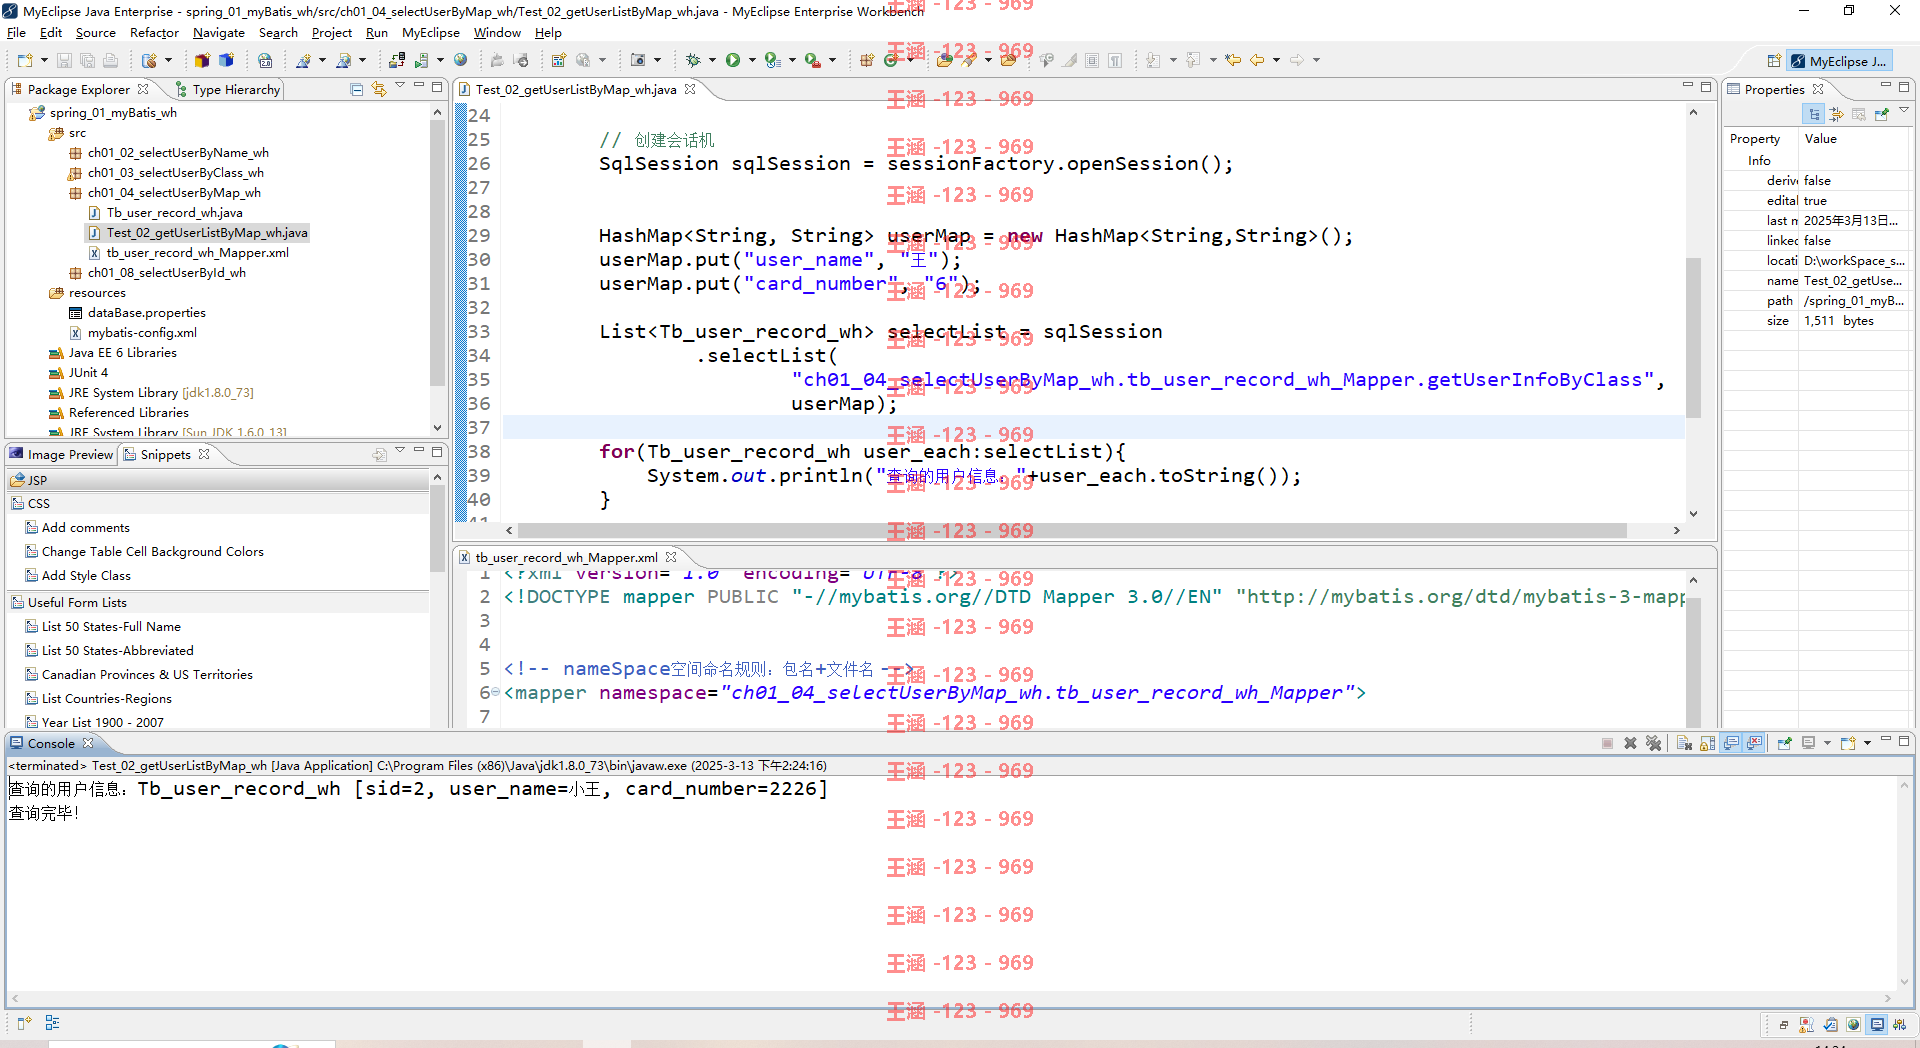This screenshot has width=1920, height=1048.
Task: Toggle Show Whitespace Characters paragraph icon
Action: pos(1115,60)
